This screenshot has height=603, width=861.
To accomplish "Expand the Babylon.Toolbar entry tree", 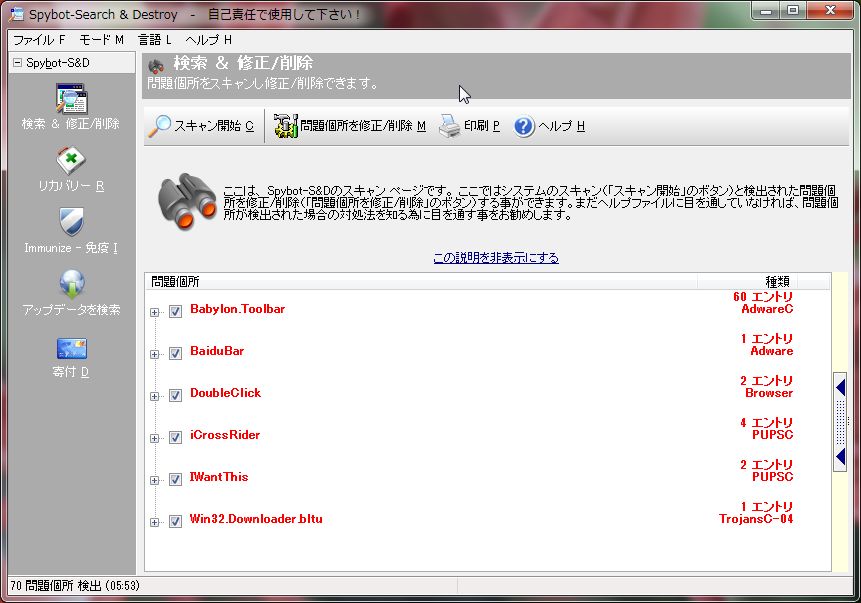I will point(154,312).
